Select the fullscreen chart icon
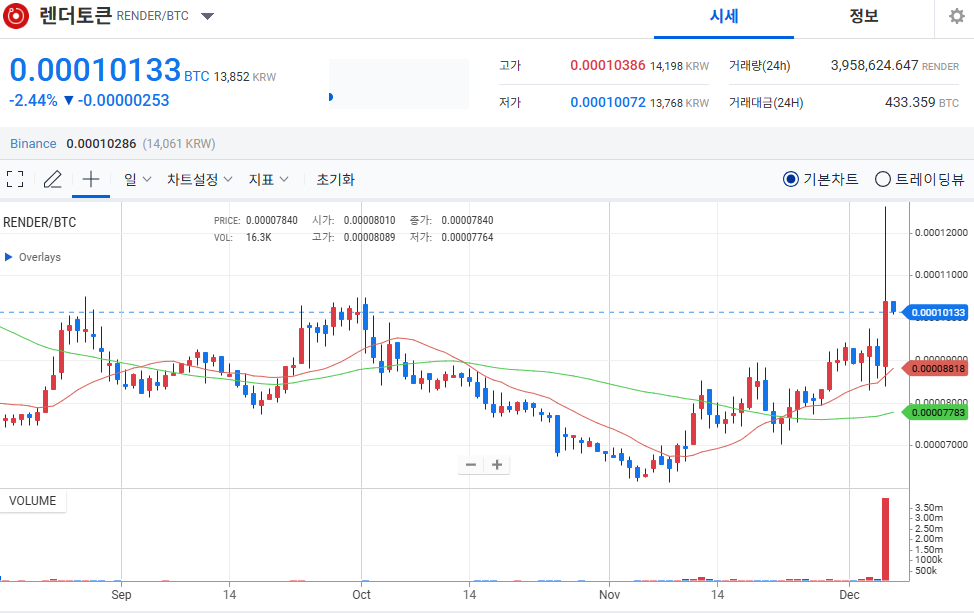 point(15,179)
